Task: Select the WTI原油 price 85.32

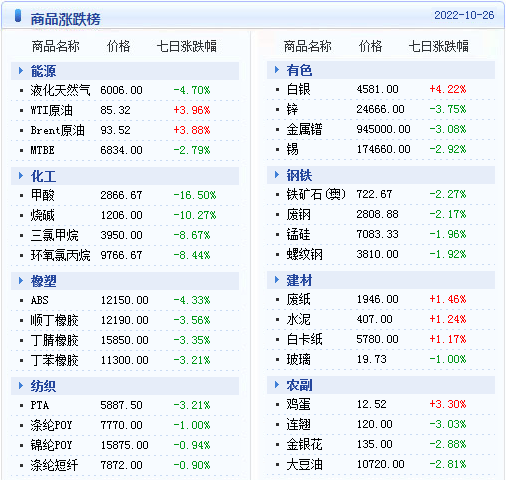Action: coord(115,110)
